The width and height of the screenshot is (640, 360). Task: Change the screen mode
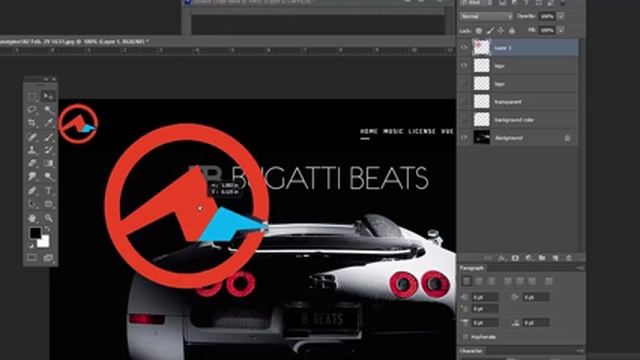(48, 258)
